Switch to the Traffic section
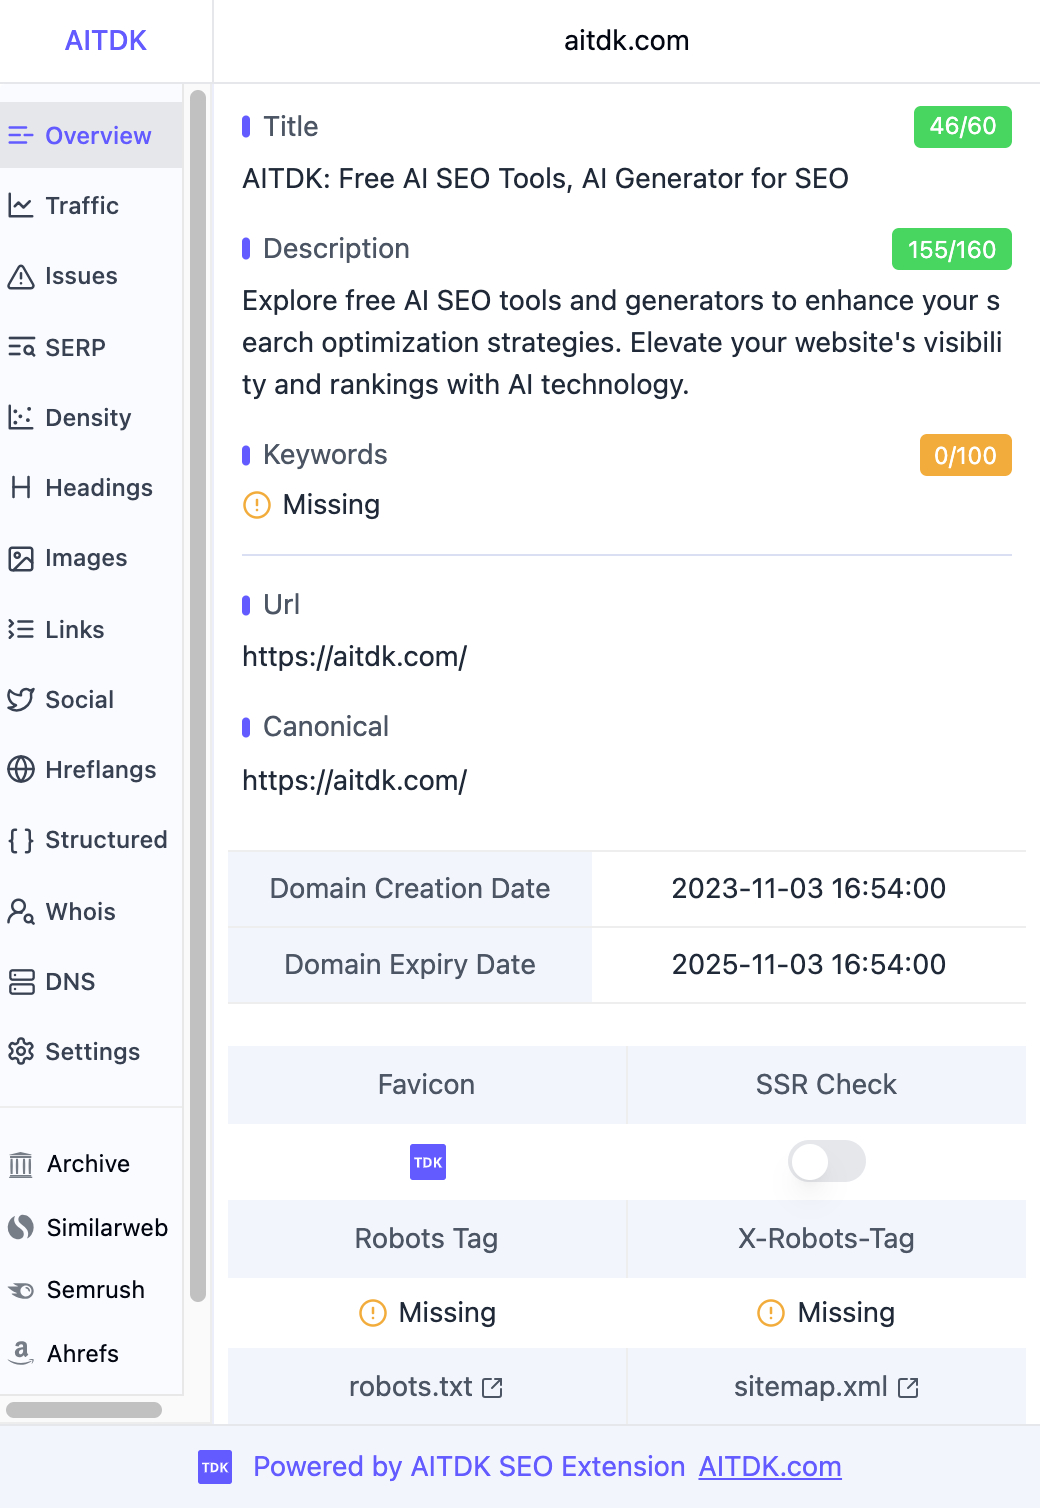 pos(82,206)
